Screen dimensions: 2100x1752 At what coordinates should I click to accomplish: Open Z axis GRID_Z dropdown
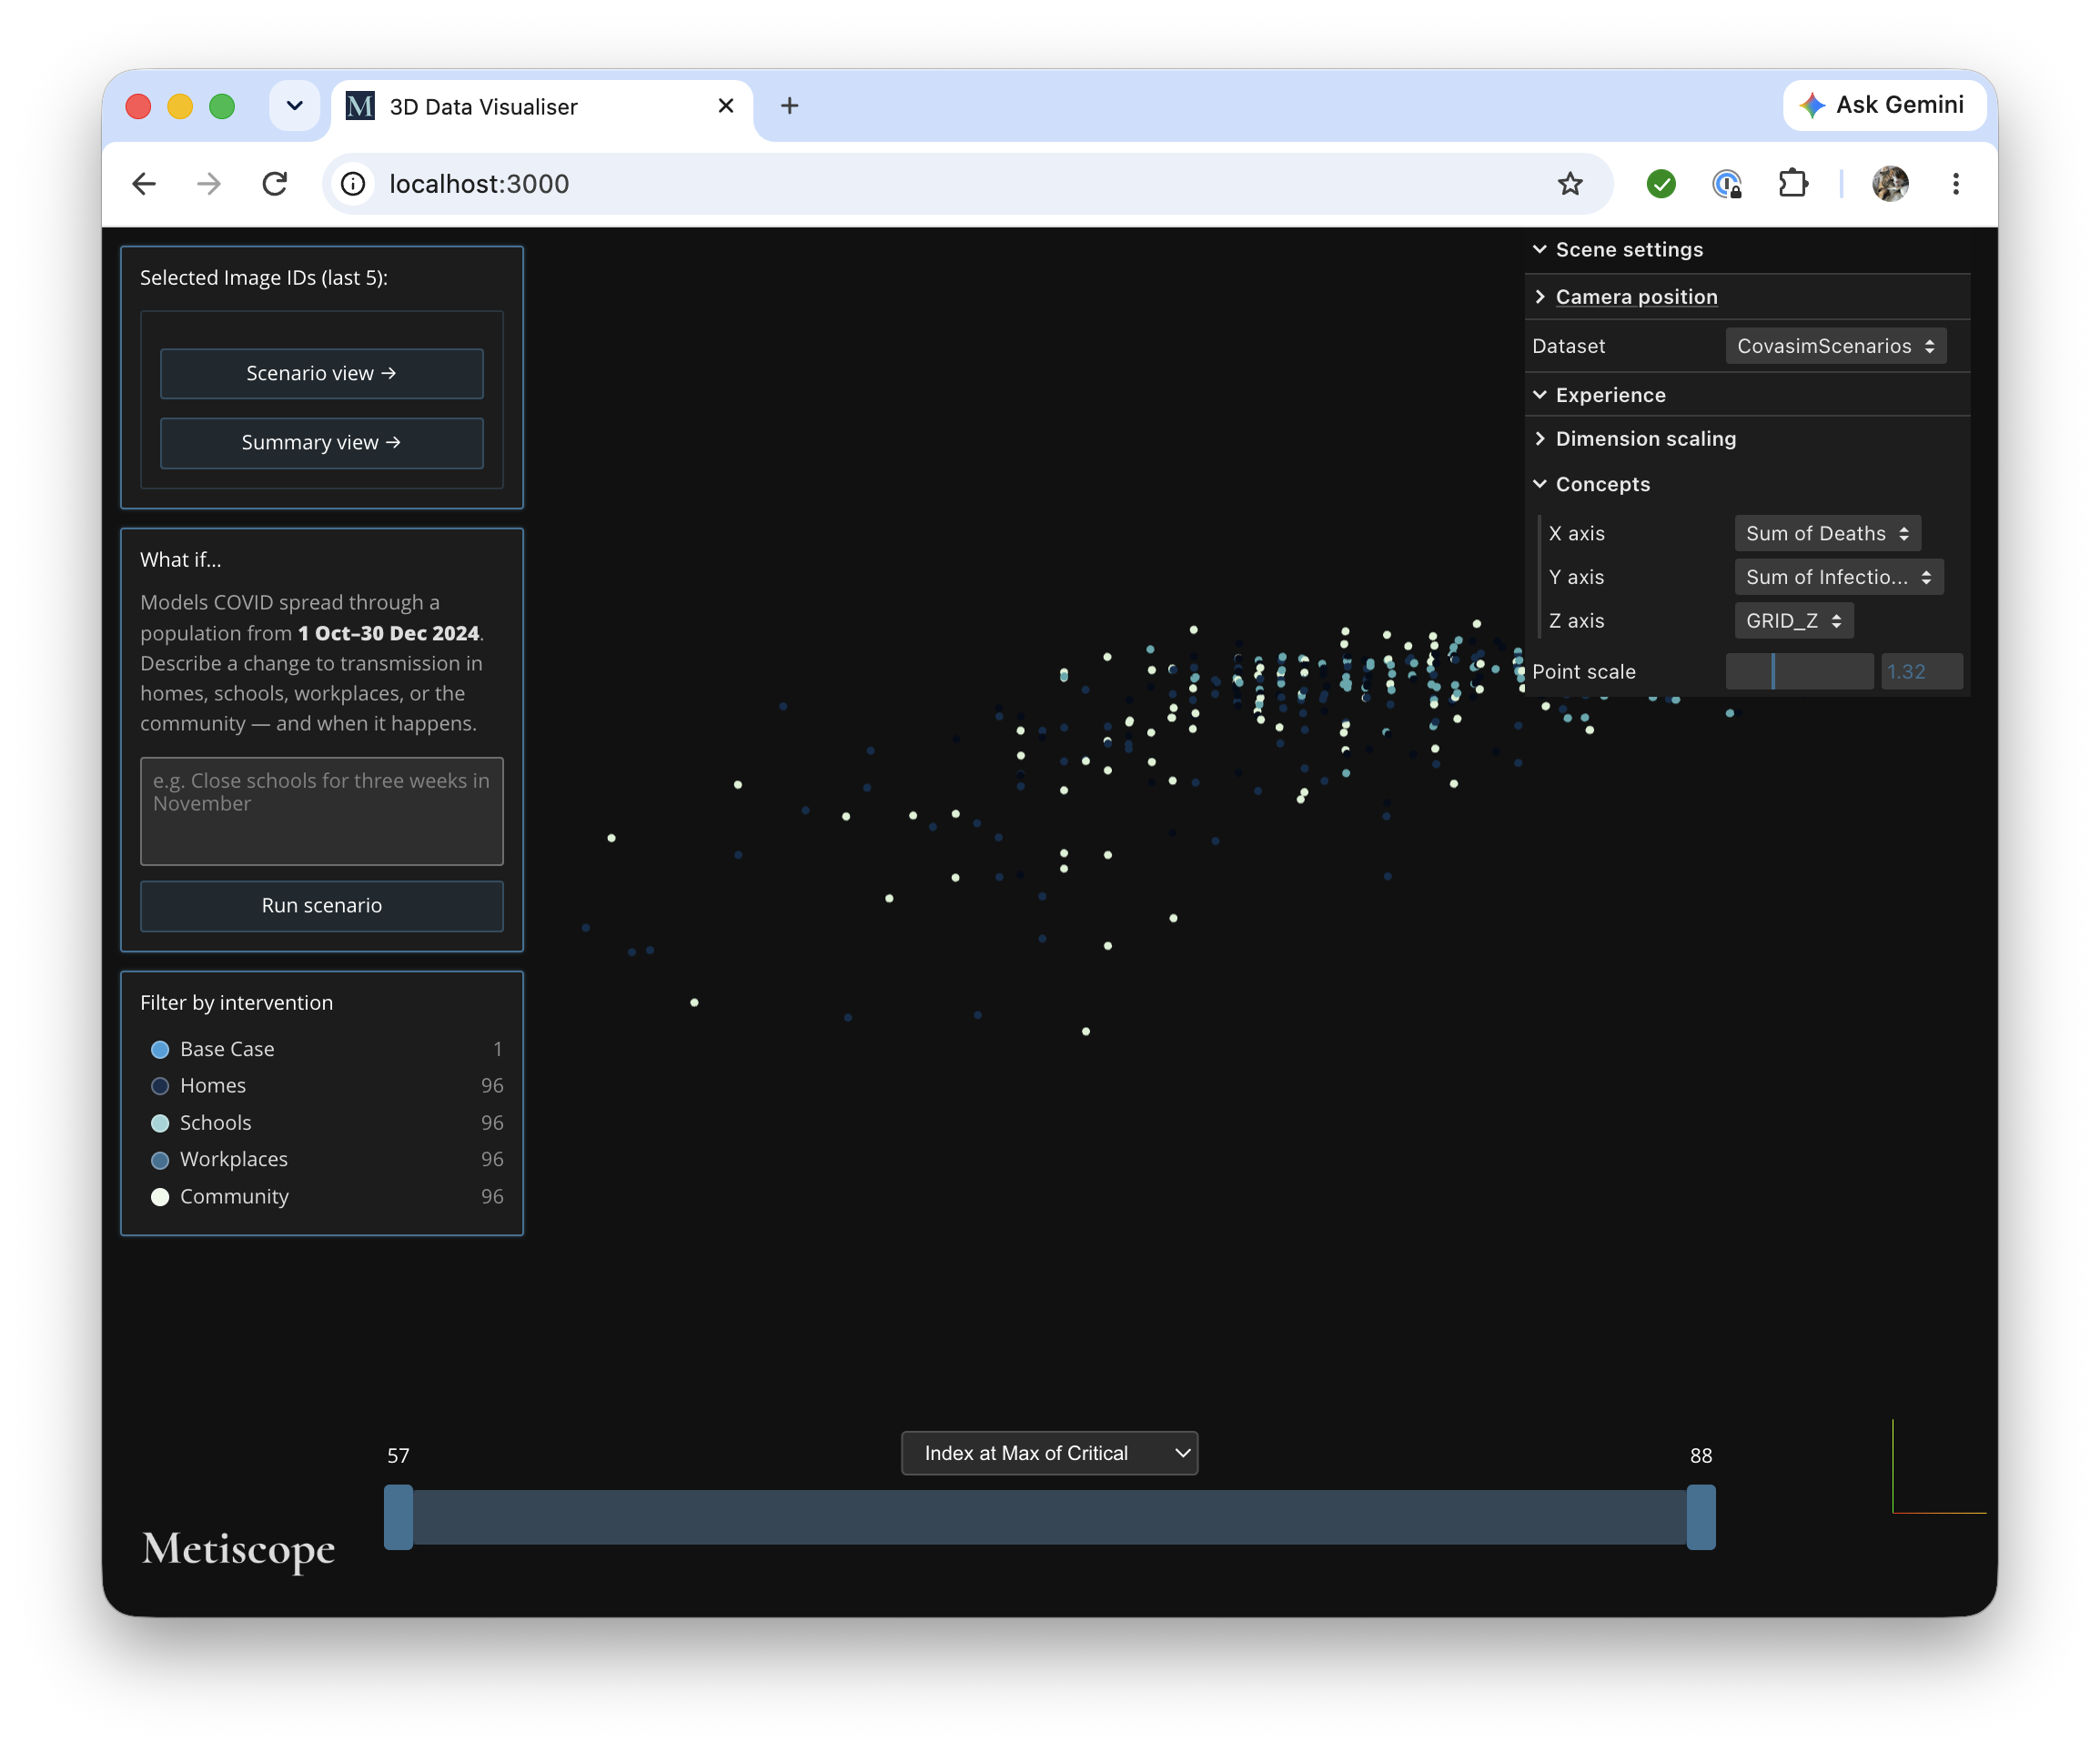pos(1794,621)
